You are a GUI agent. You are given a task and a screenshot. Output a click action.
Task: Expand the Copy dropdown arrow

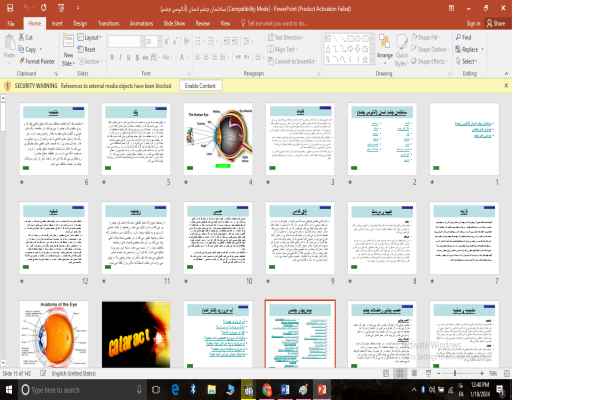tap(41, 49)
